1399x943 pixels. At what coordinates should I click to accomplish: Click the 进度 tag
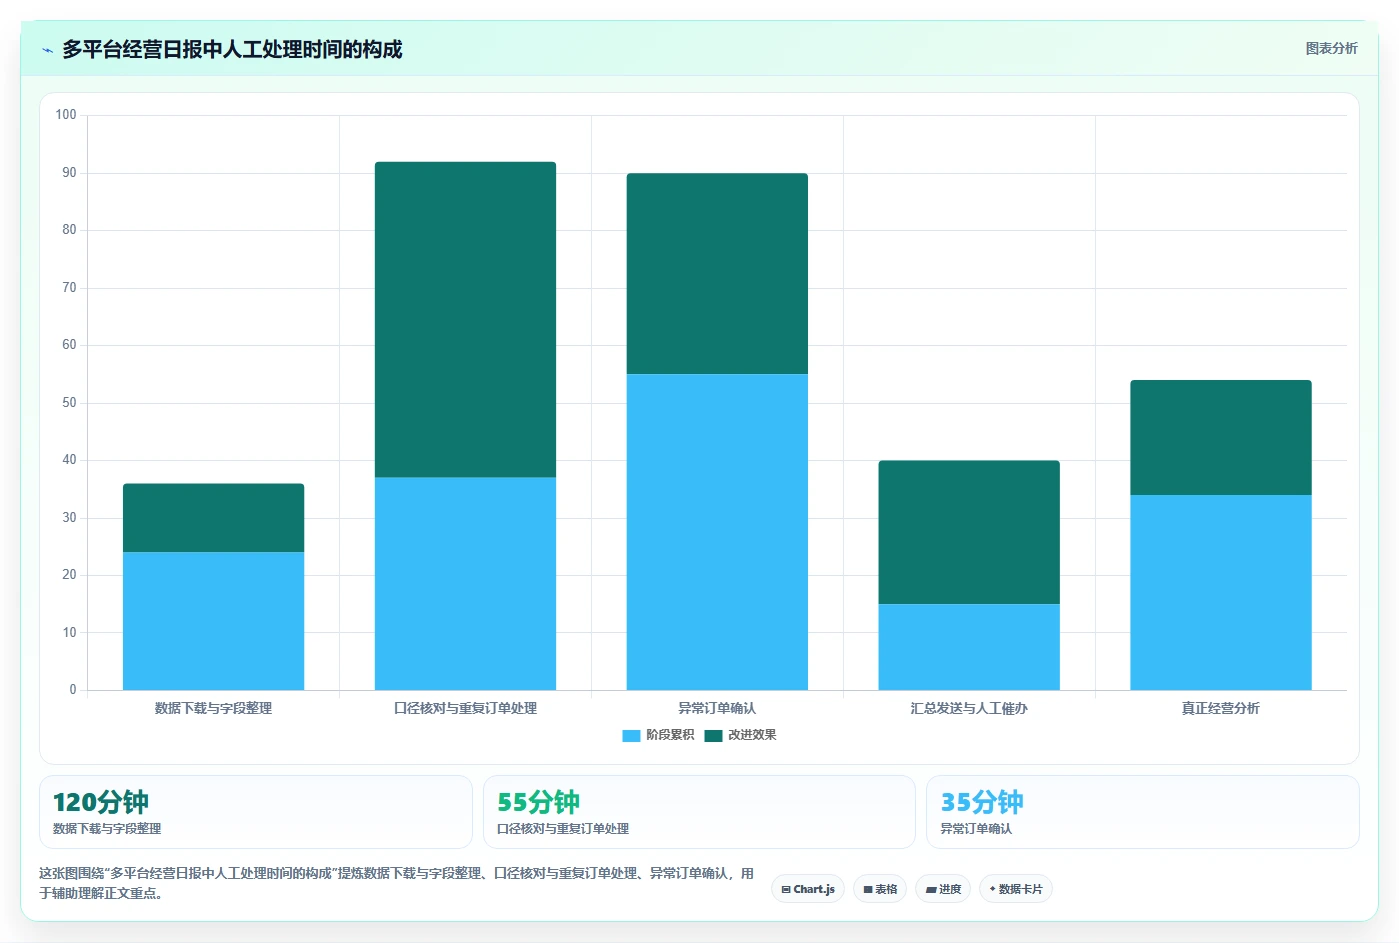943,889
